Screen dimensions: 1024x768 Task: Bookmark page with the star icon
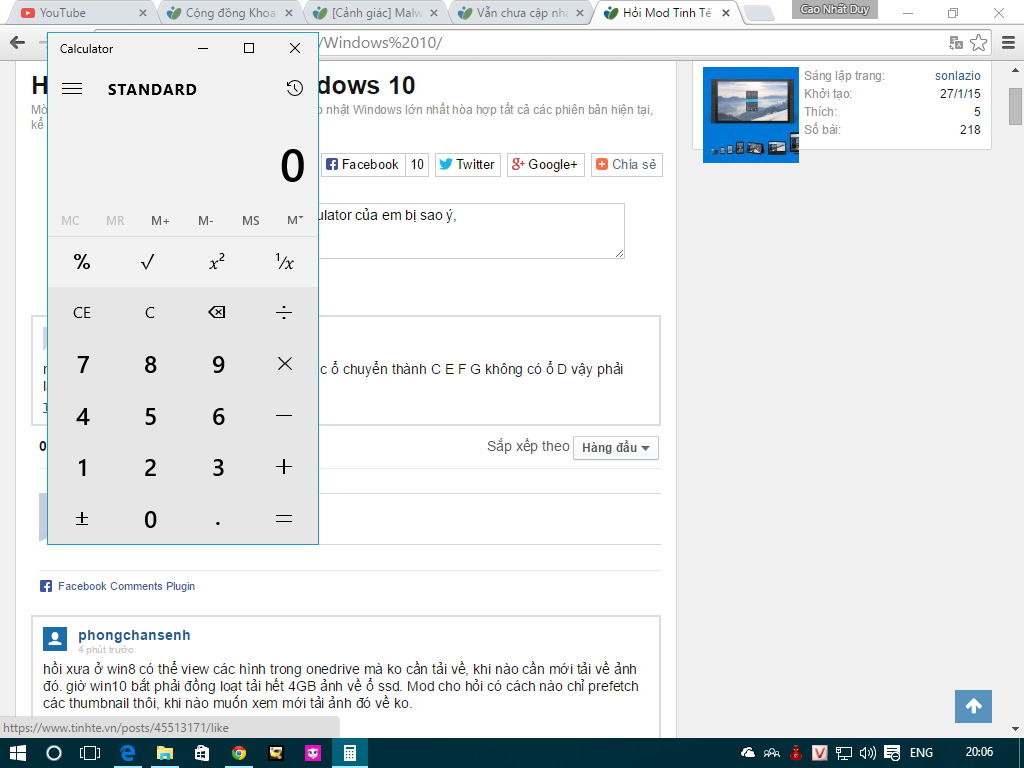click(x=979, y=43)
